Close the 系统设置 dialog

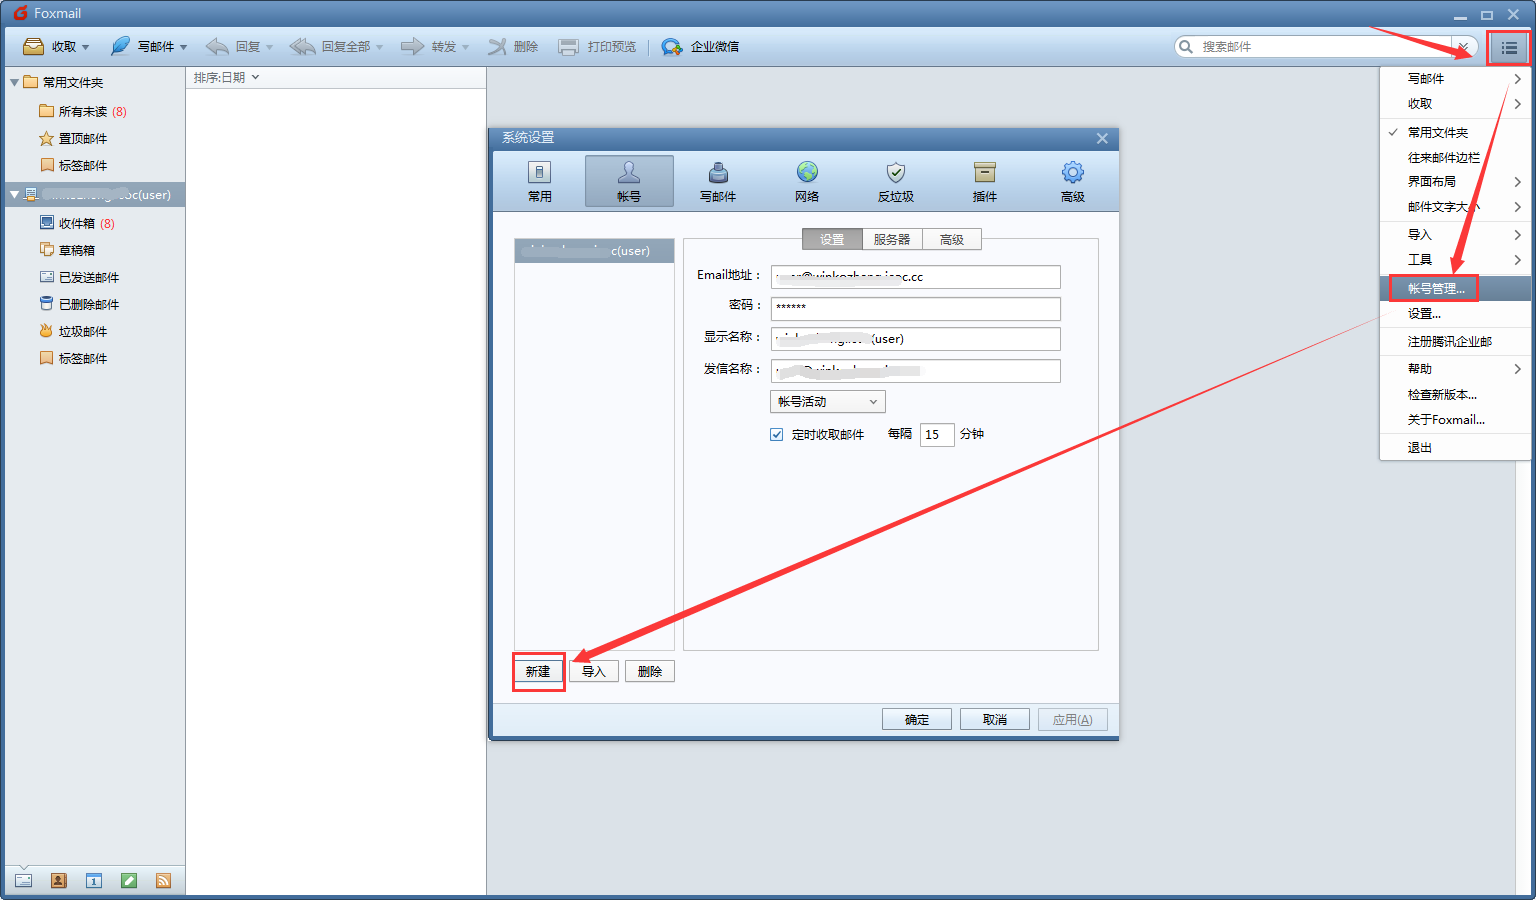(1102, 139)
